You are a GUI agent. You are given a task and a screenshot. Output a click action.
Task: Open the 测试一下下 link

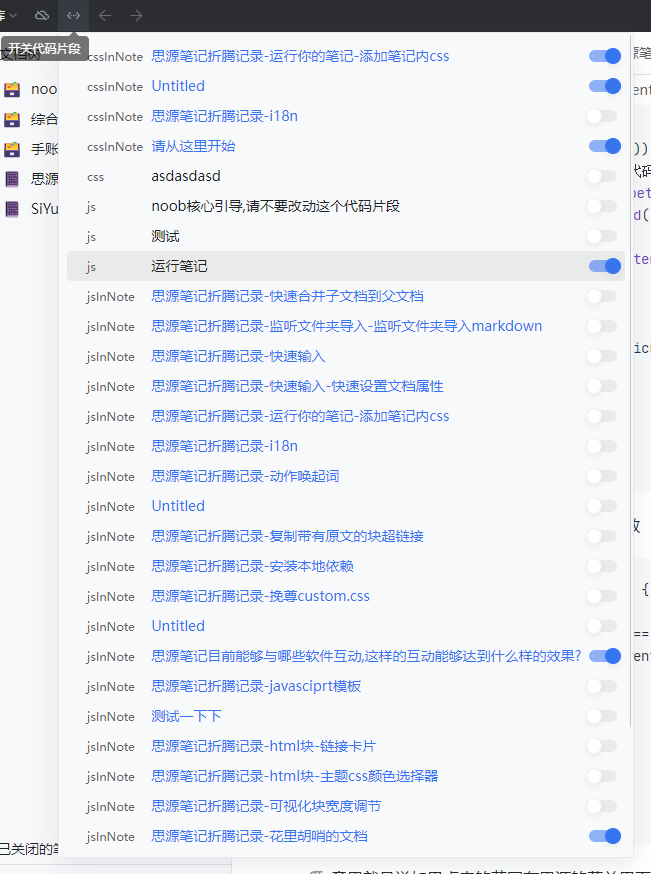[x=186, y=716]
